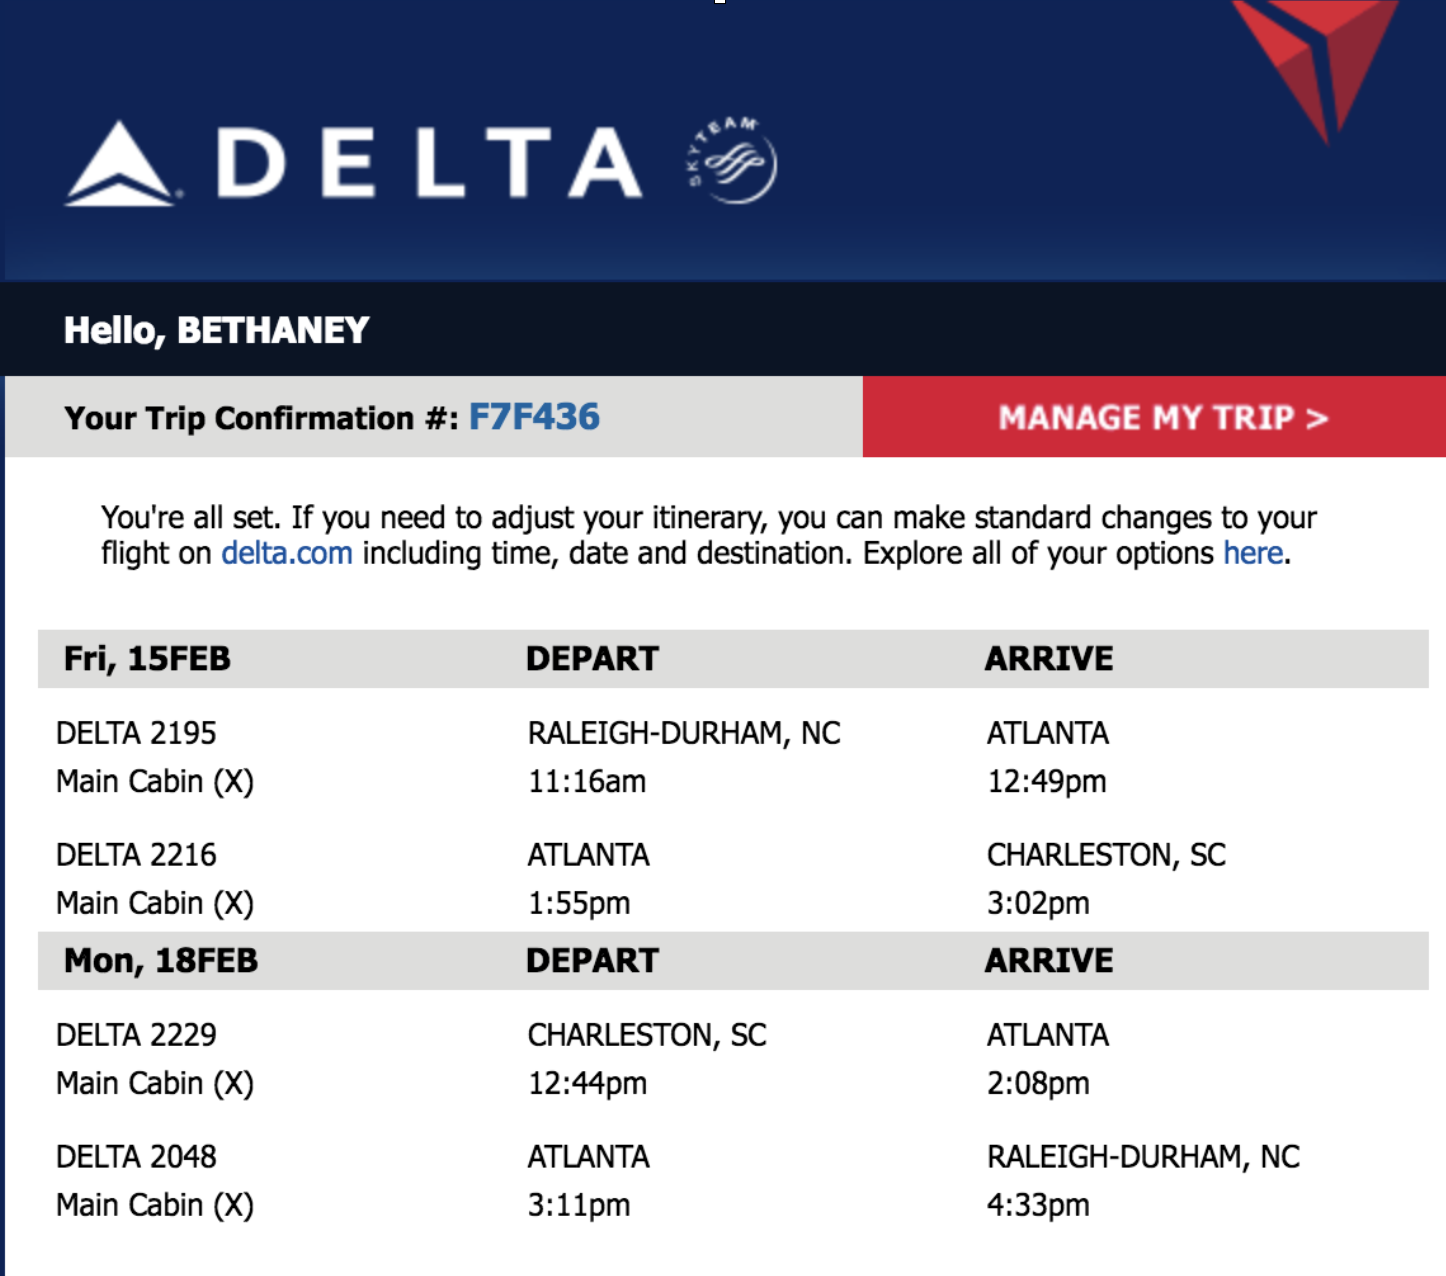Click the SkyTeam alliance emblem
This screenshot has width=1446, height=1276.
(x=733, y=160)
